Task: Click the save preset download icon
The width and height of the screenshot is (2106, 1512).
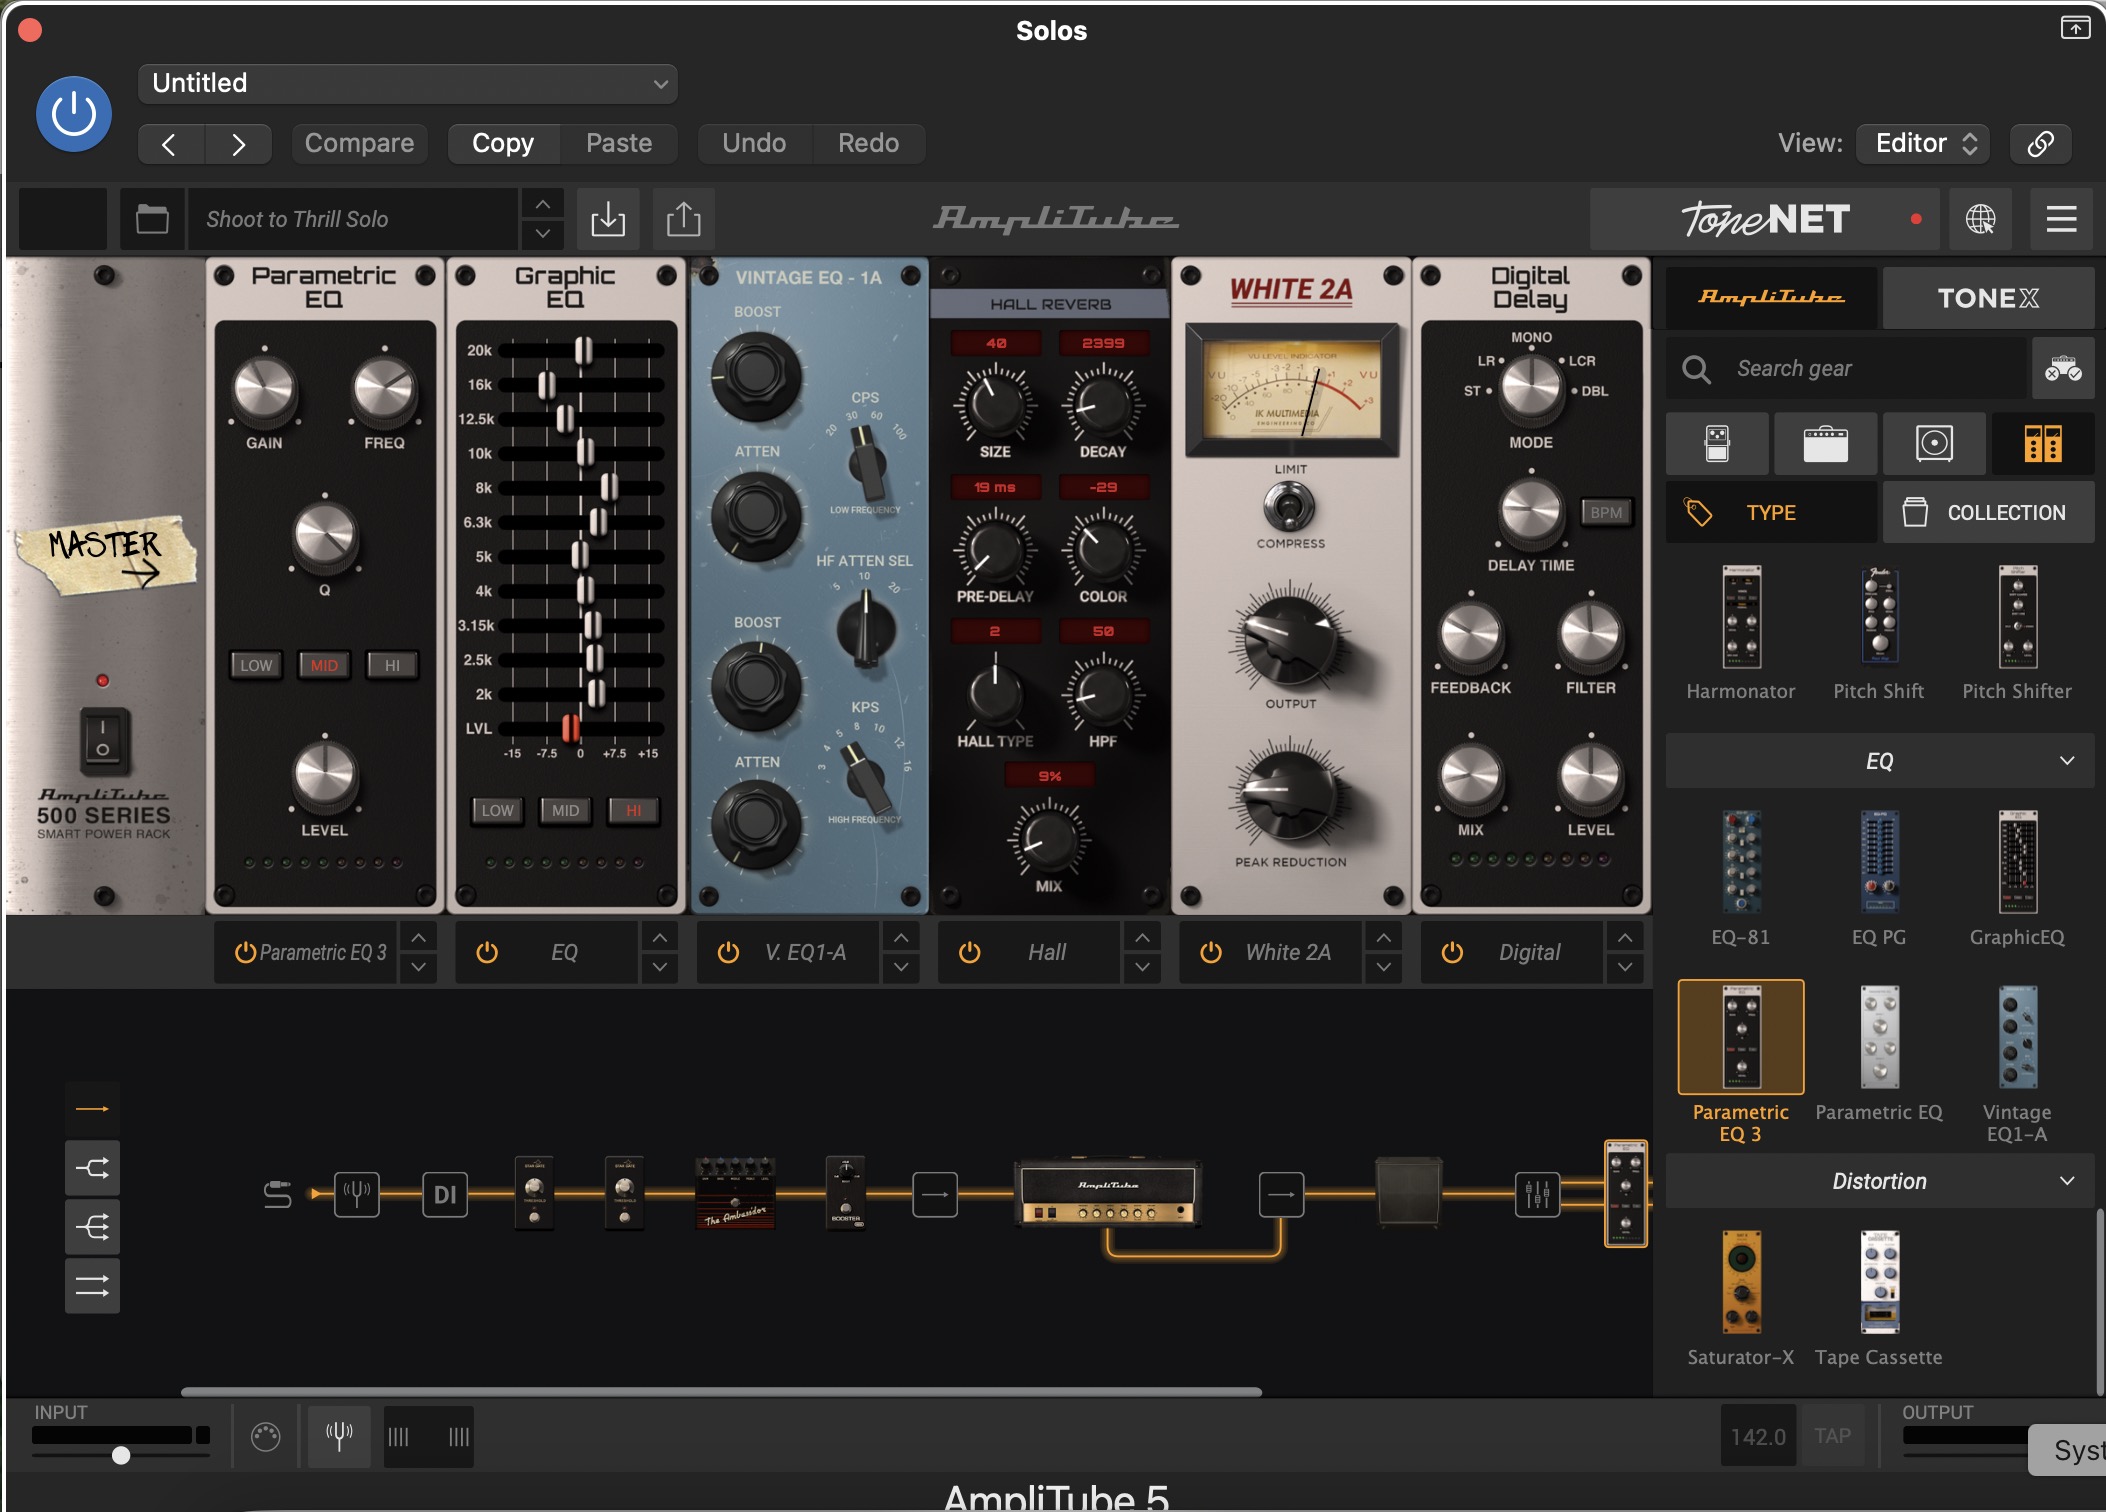Action: coord(608,219)
